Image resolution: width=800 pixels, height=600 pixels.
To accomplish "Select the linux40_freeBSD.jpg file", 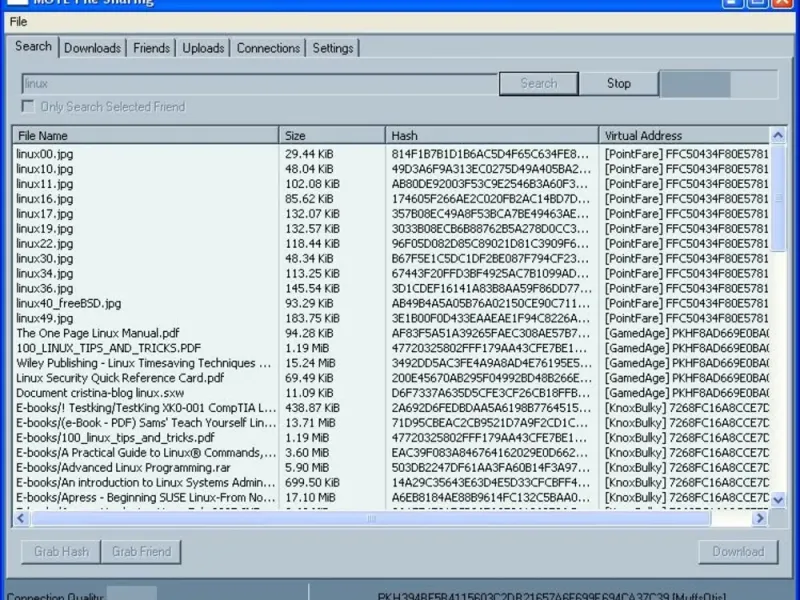I will point(391,304).
